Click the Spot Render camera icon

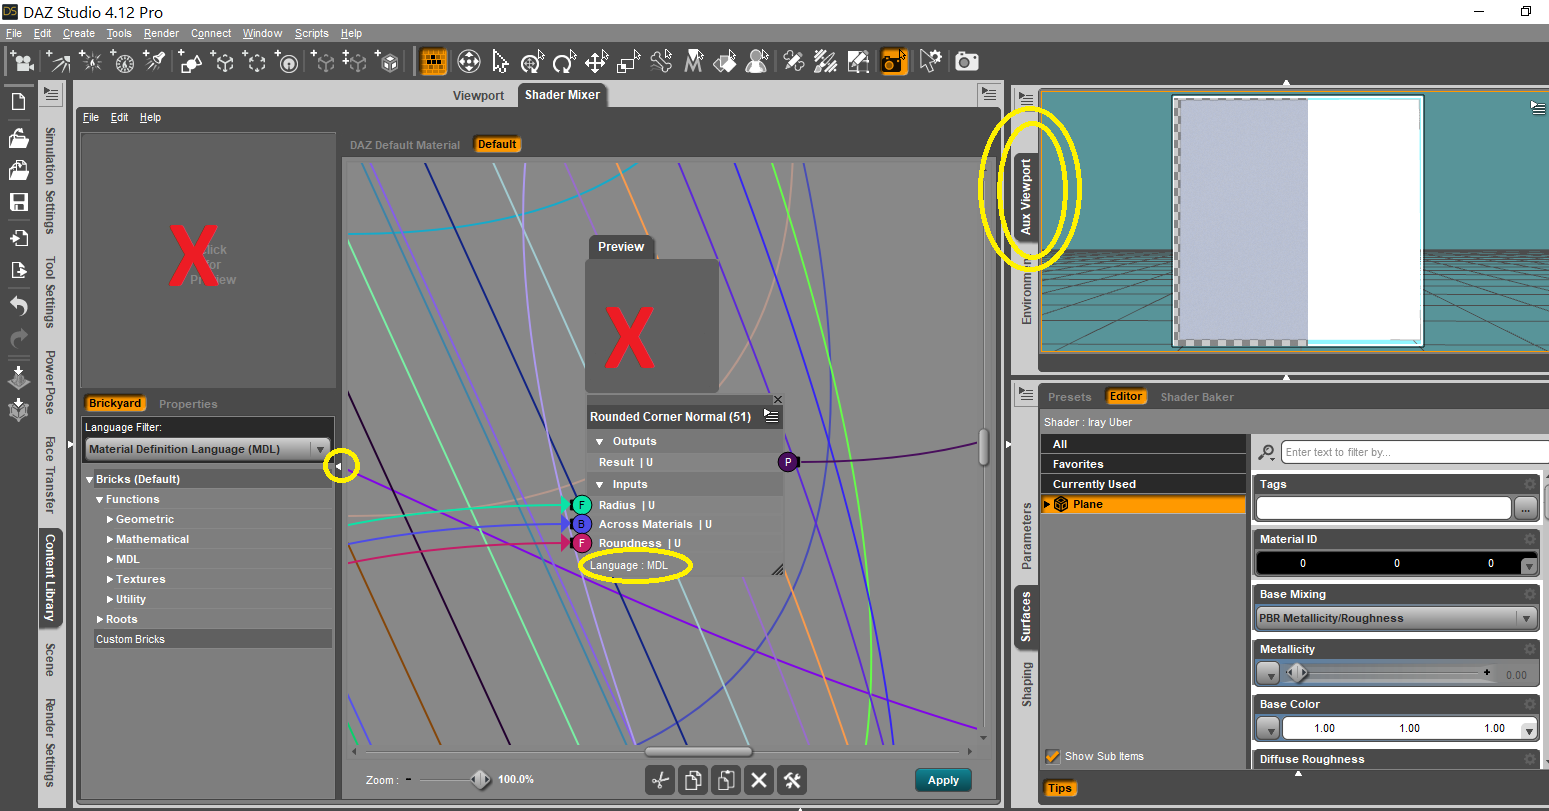pyautogui.click(x=893, y=62)
